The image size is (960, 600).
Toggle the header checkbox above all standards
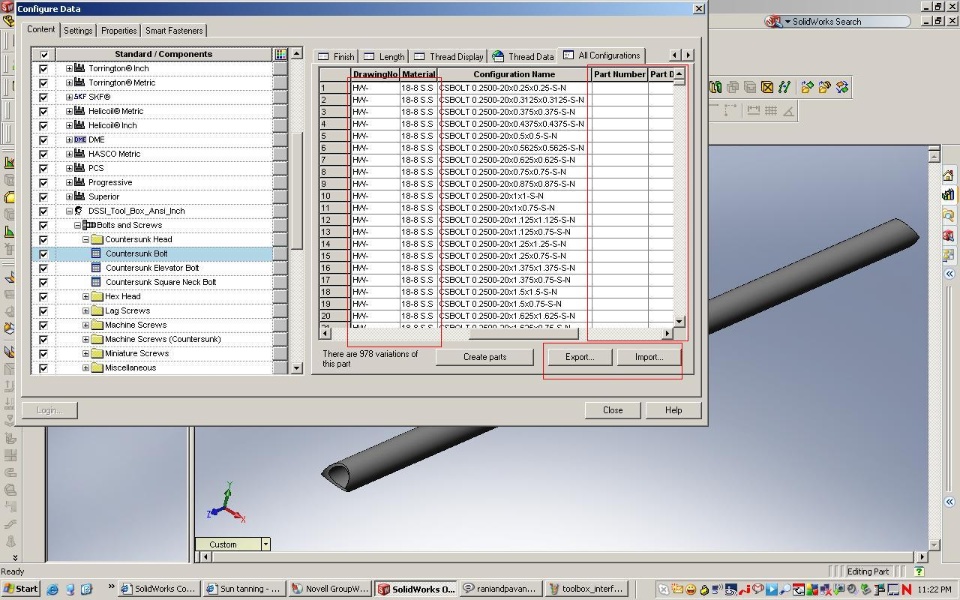click(x=43, y=54)
